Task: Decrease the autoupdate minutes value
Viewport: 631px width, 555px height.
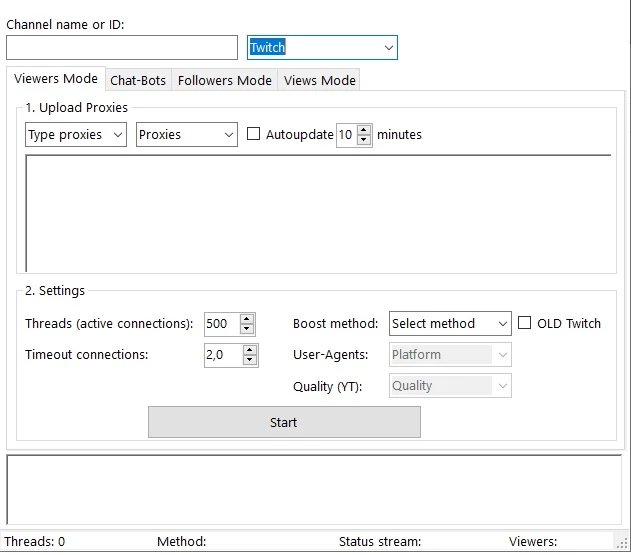Action: 364,141
